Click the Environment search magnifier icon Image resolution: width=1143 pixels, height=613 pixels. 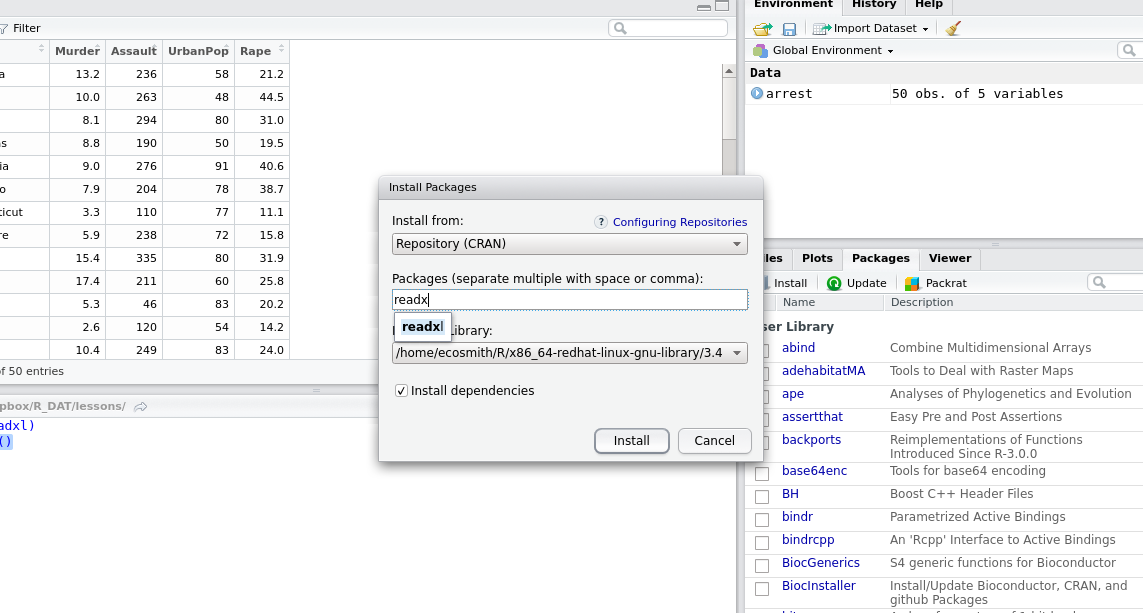tap(1129, 50)
